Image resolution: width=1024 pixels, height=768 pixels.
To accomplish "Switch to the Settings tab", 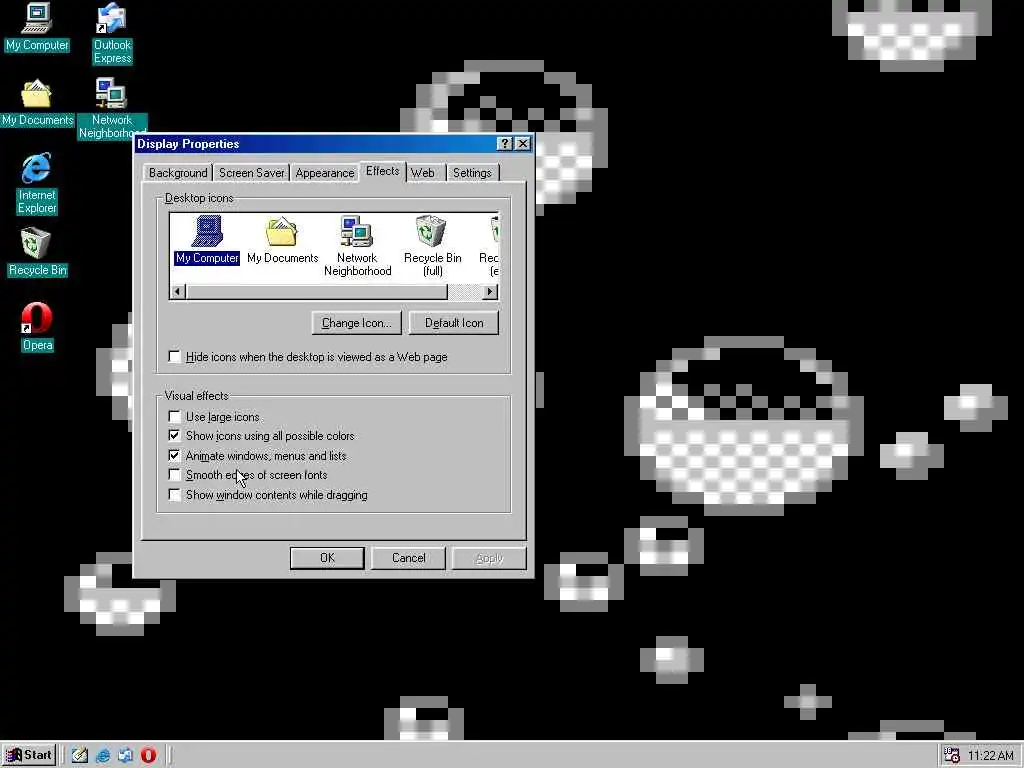I will [472, 173].
